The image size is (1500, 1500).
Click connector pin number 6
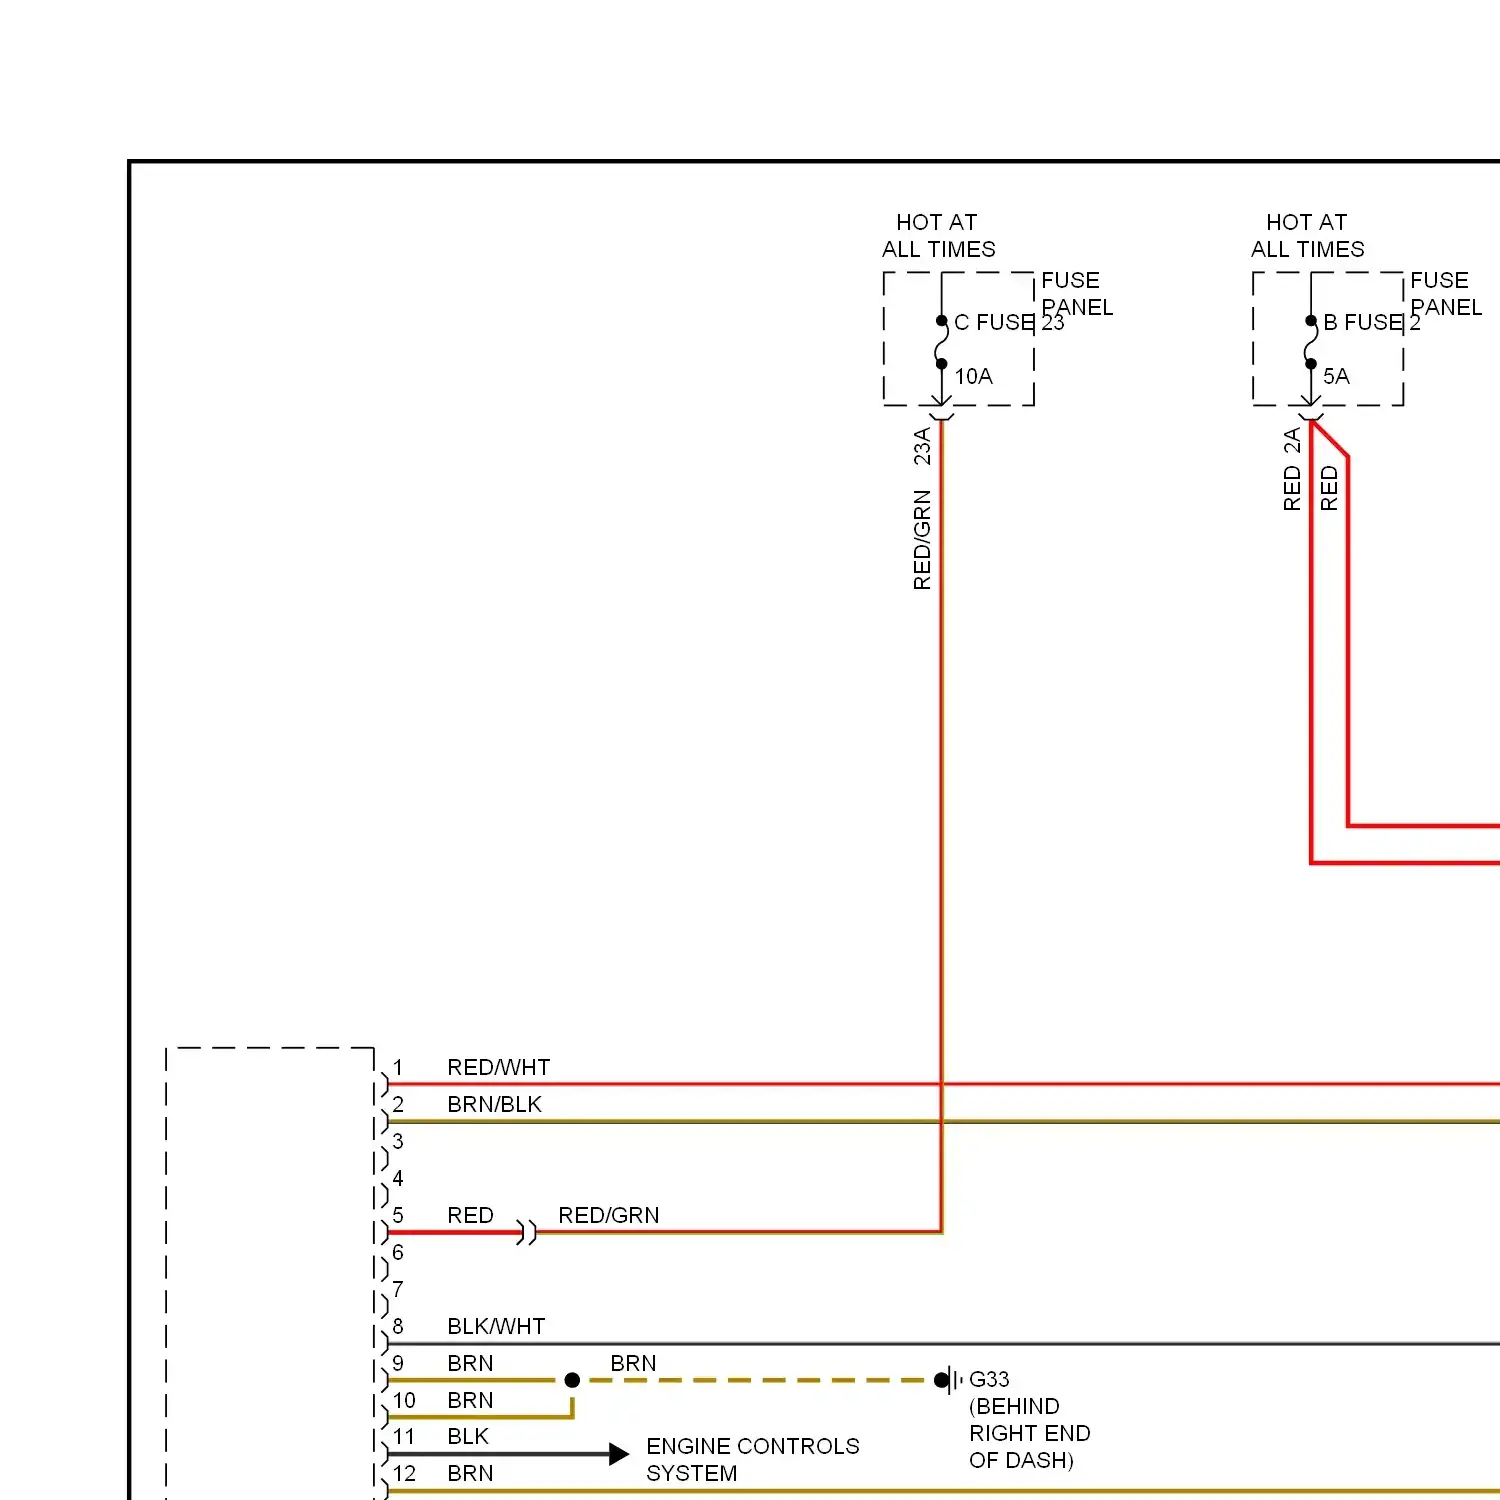398,1252
